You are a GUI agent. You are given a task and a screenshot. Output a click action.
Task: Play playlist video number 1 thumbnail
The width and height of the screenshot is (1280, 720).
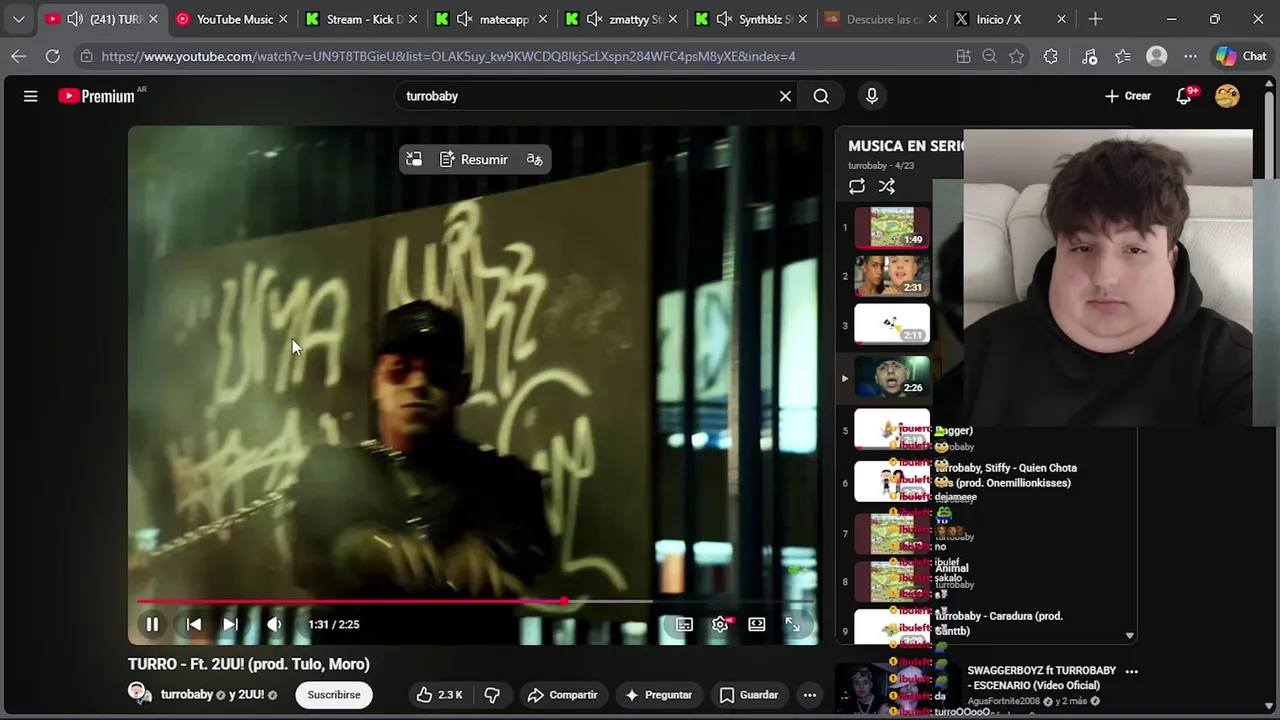point(892,227)
